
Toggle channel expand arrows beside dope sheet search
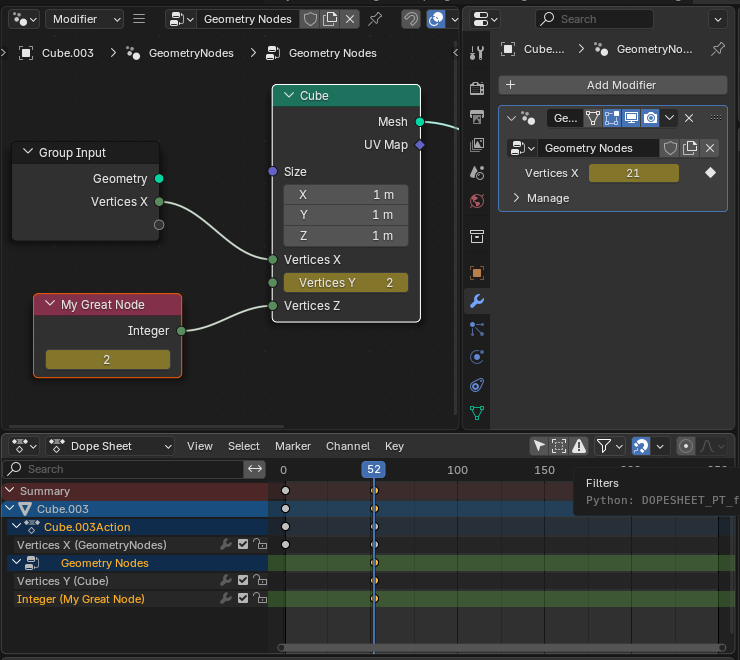[255, 469]
